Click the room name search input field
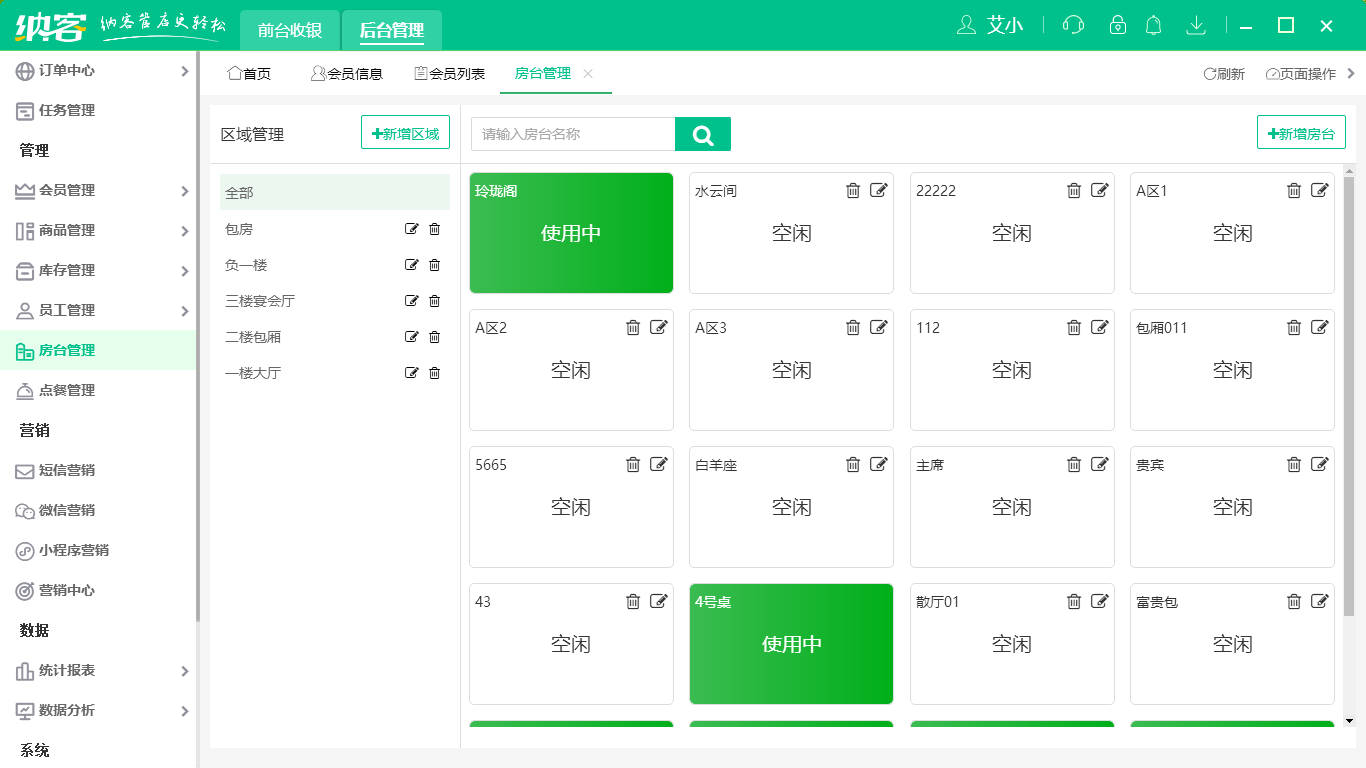Screen dimensions: 1366x768 (573, 134)
